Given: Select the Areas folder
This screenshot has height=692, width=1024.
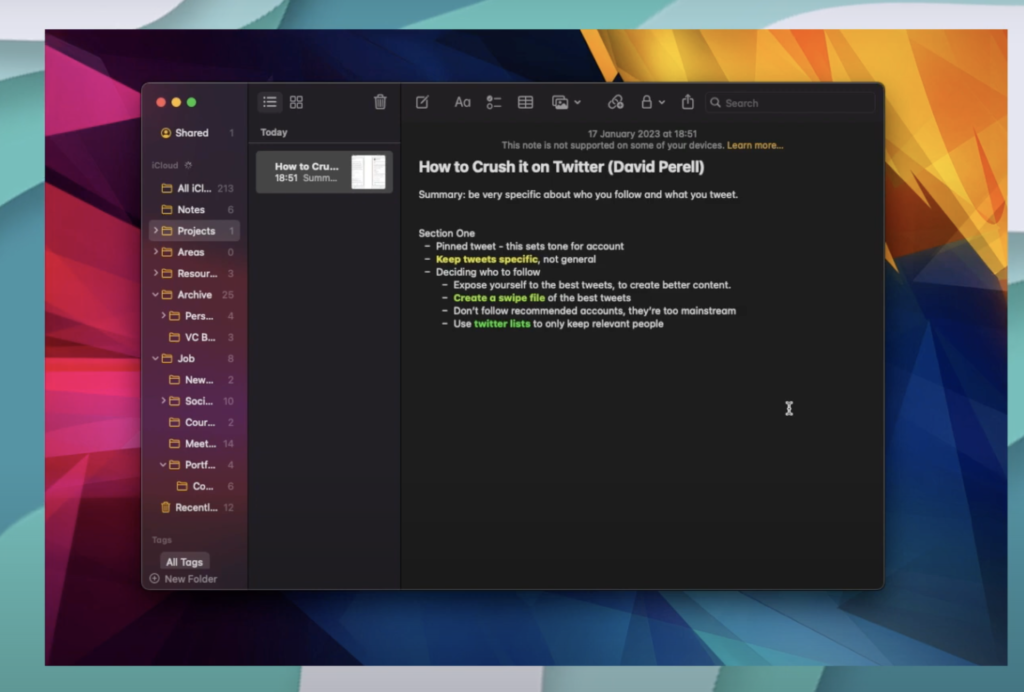Looking at the screenshot, I should [195, 252].
